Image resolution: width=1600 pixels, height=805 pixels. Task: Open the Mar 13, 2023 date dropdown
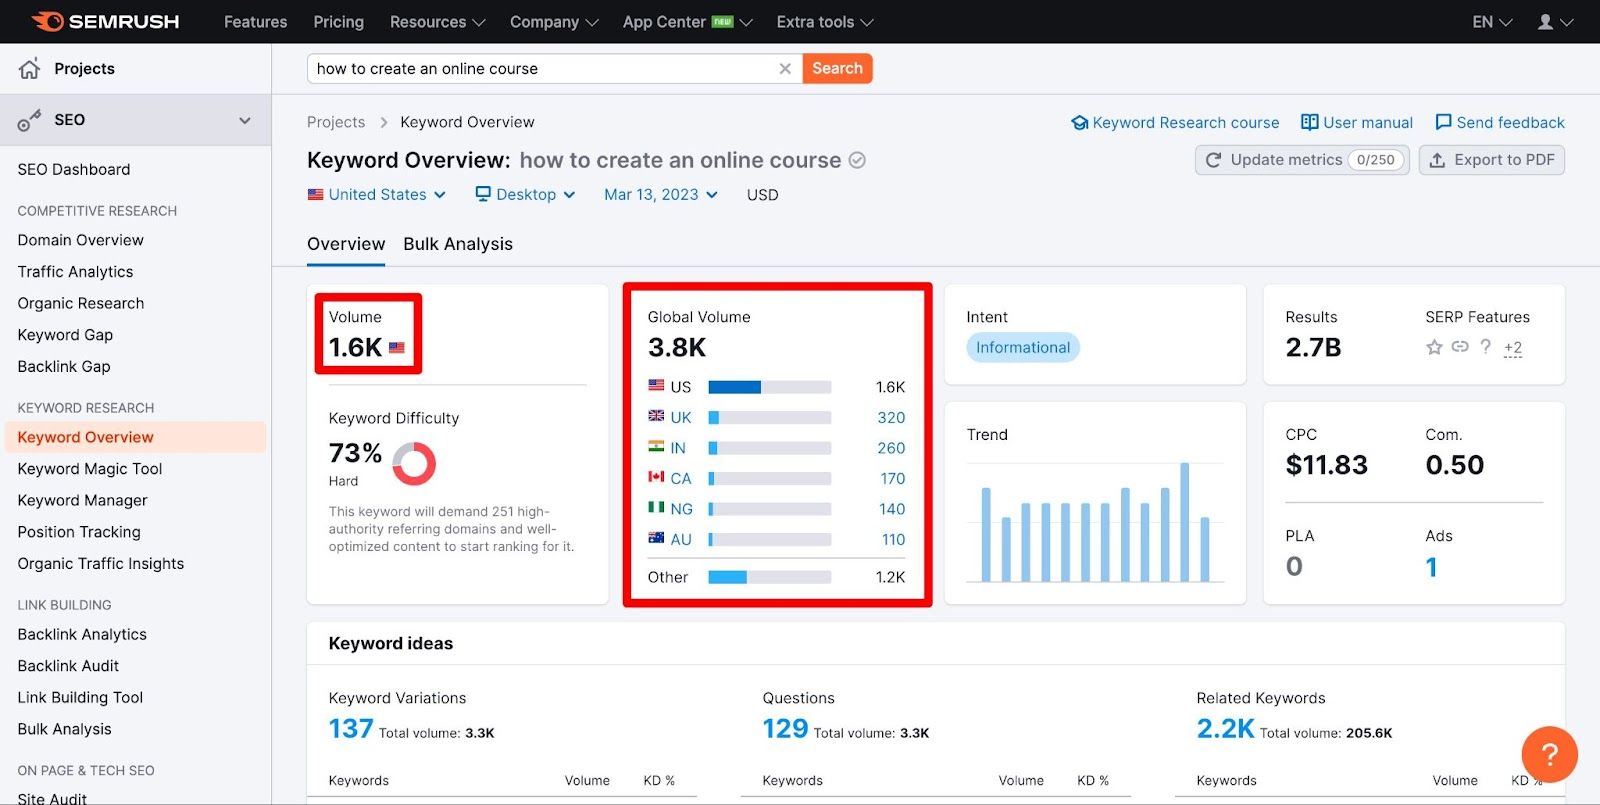point(661,194)
